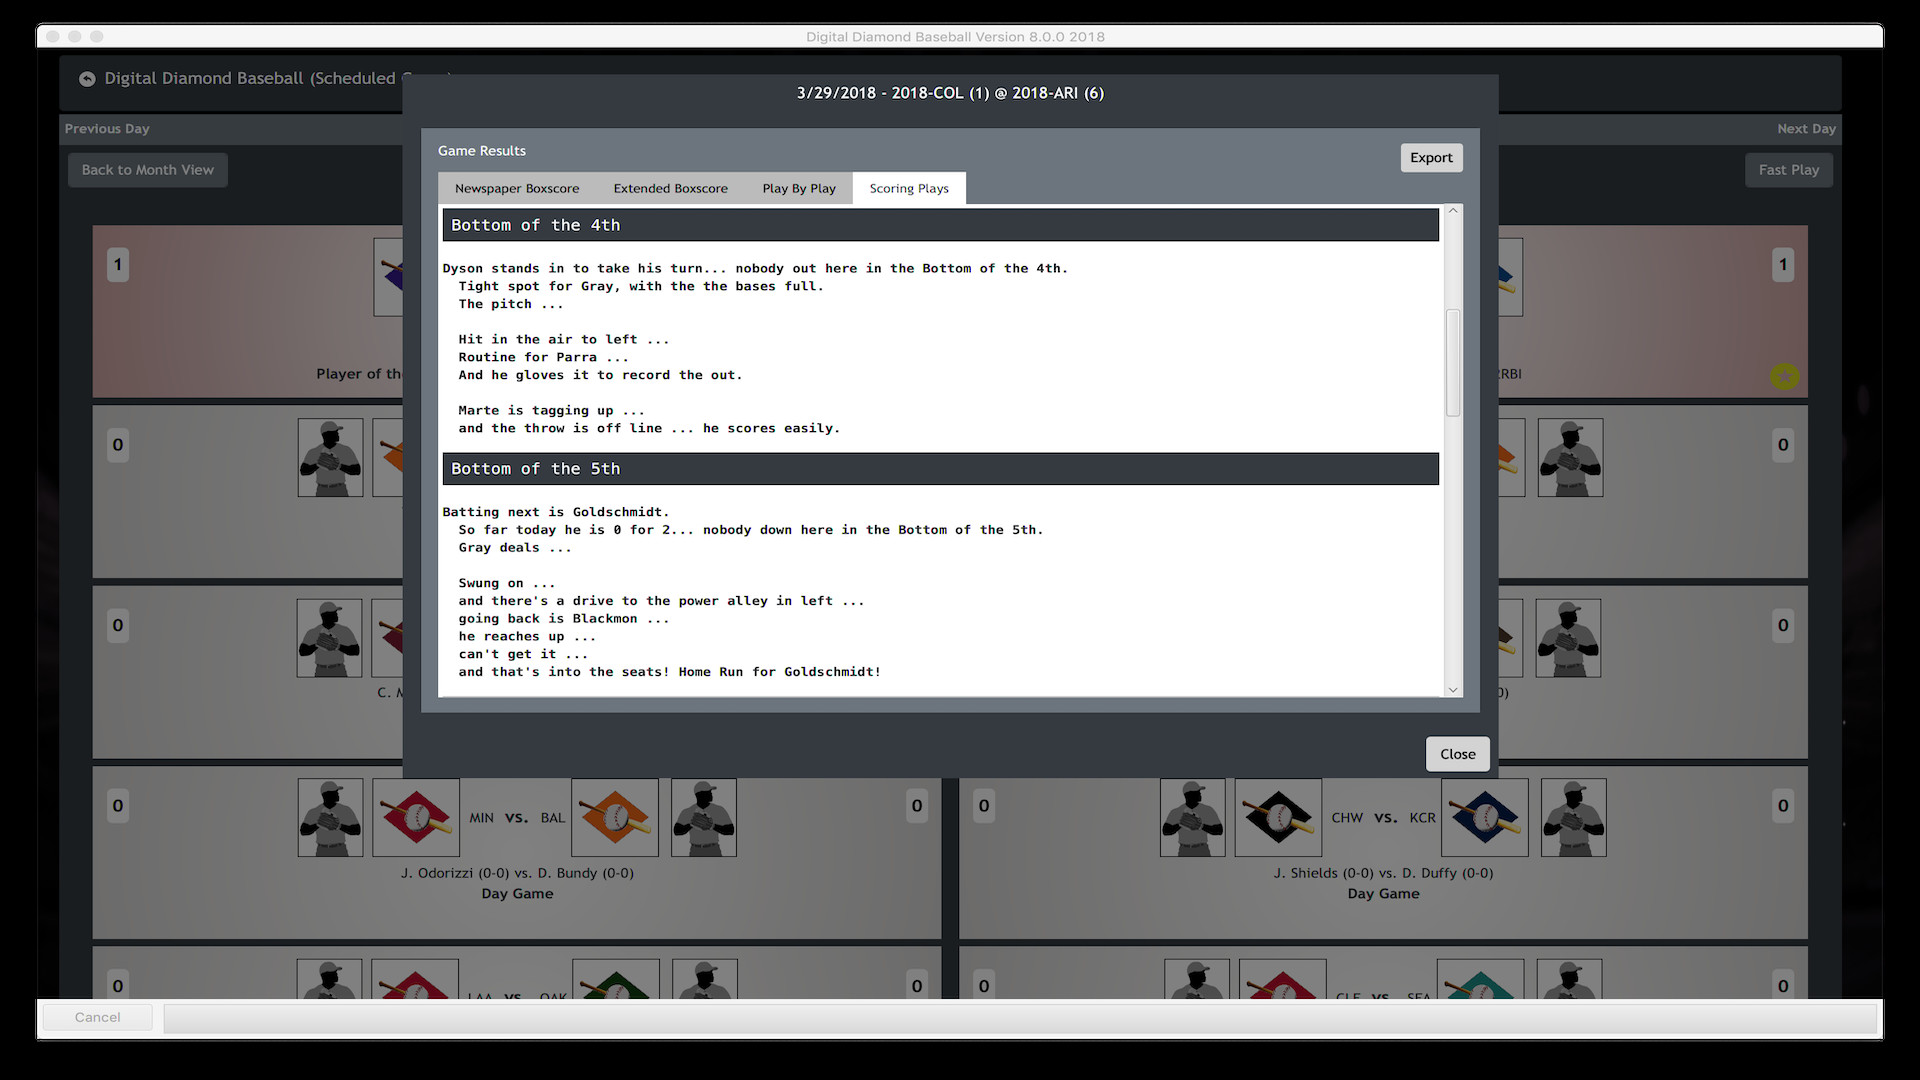1920x1080 pixels.
Task: Select the Scoring Plays tab
Action: 908,188
